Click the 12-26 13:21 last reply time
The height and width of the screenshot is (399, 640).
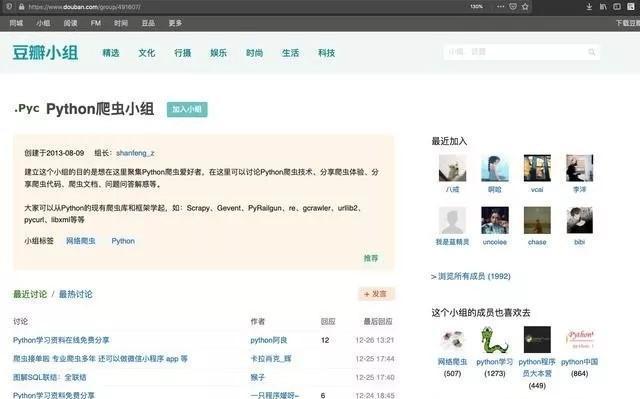coord(375,340)
